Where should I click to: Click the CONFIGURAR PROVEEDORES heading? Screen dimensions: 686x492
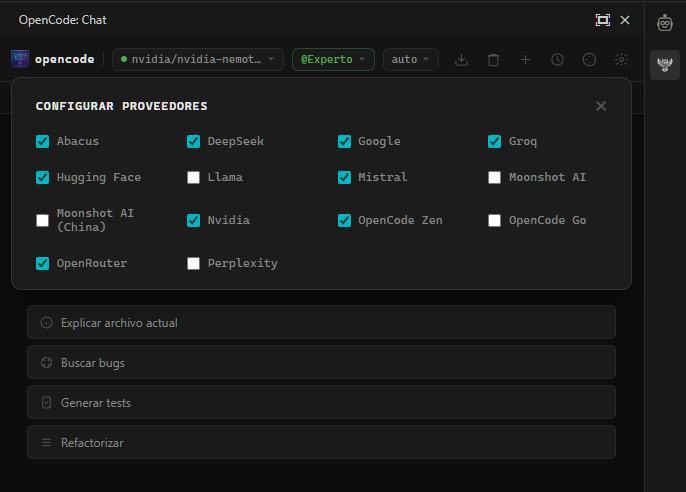coord(122,106)
